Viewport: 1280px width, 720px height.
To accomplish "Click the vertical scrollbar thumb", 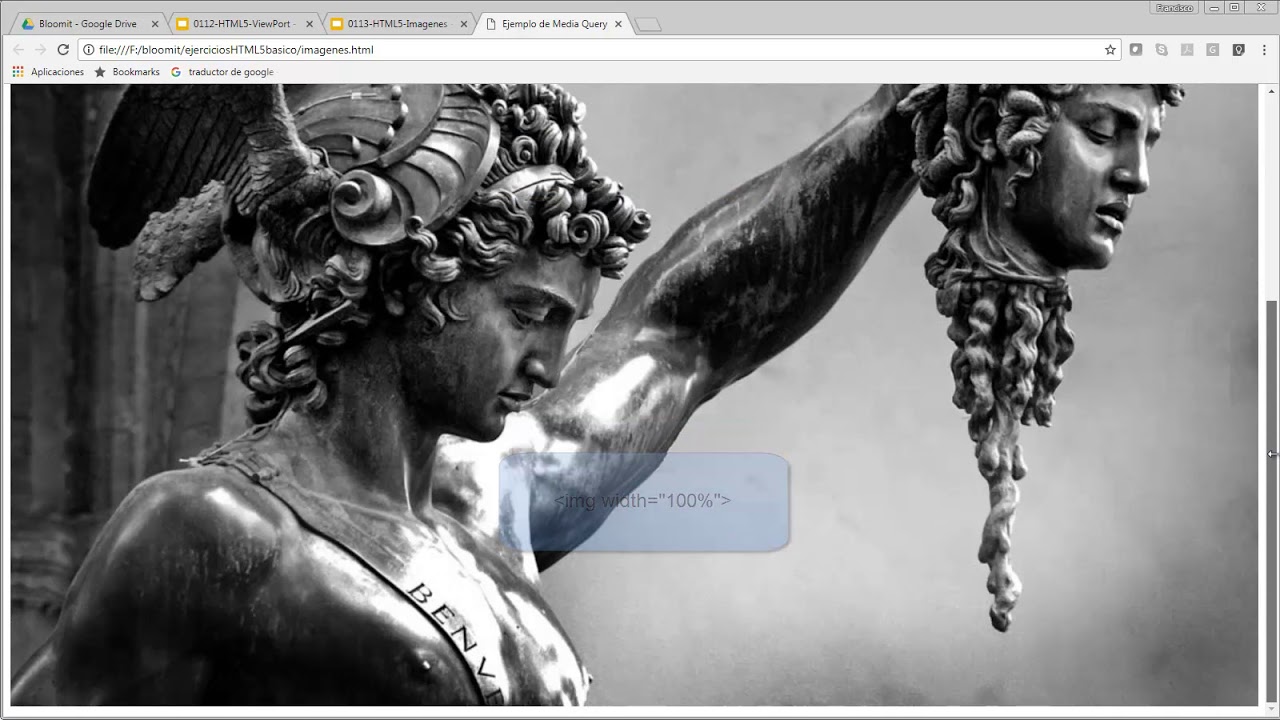I will coord(1272,500).
